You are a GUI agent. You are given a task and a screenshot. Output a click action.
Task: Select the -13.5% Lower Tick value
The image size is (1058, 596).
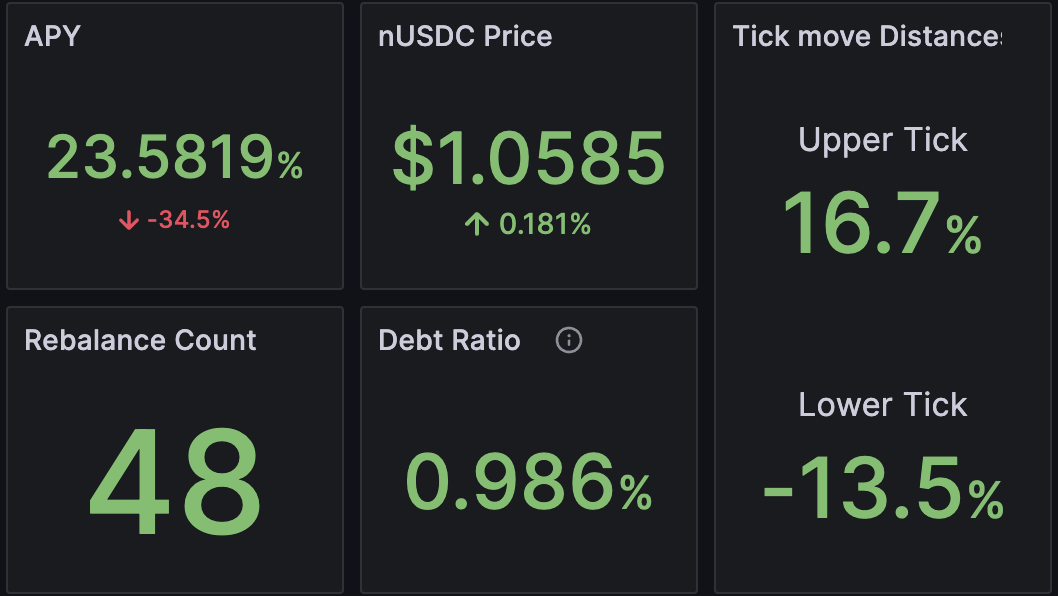coord(882,489)
